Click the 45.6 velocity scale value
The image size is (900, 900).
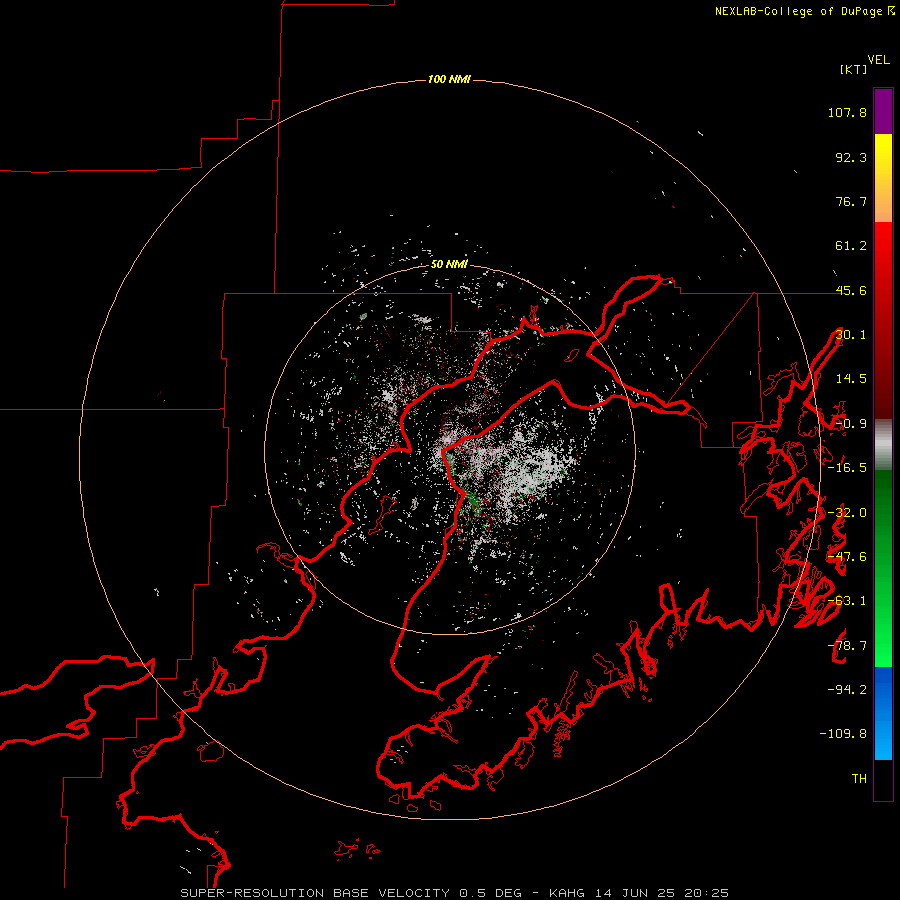(851, 290)
